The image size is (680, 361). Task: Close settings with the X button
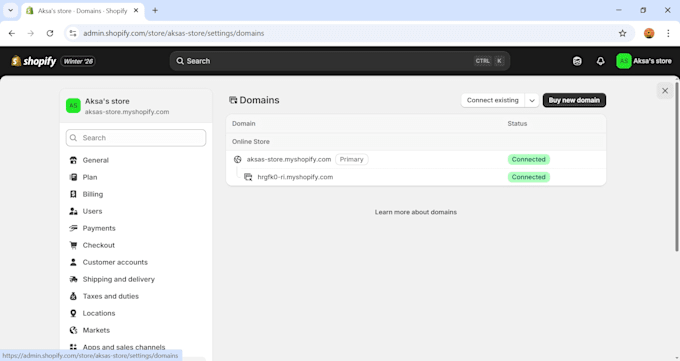(x=664, y=91)
